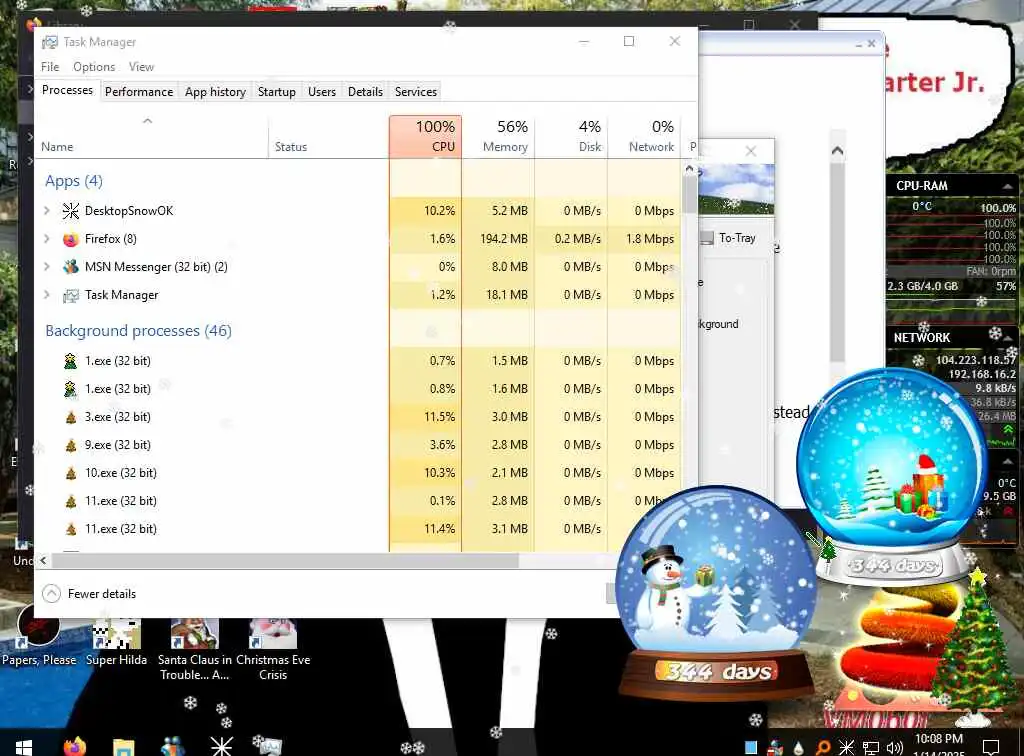Sort processes by Disk column
Screen dimensions: 1024x756
click(x=571, y=136)
